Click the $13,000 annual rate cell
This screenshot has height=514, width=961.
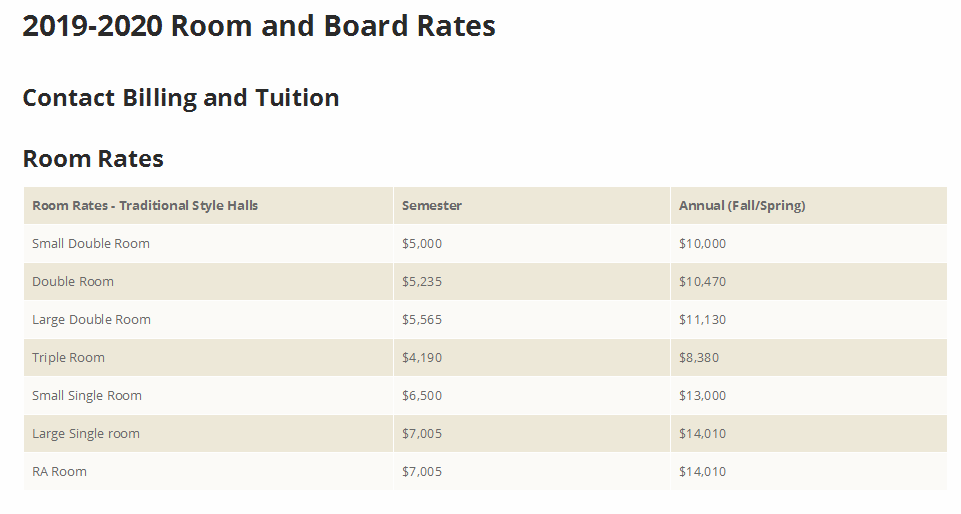702,395
